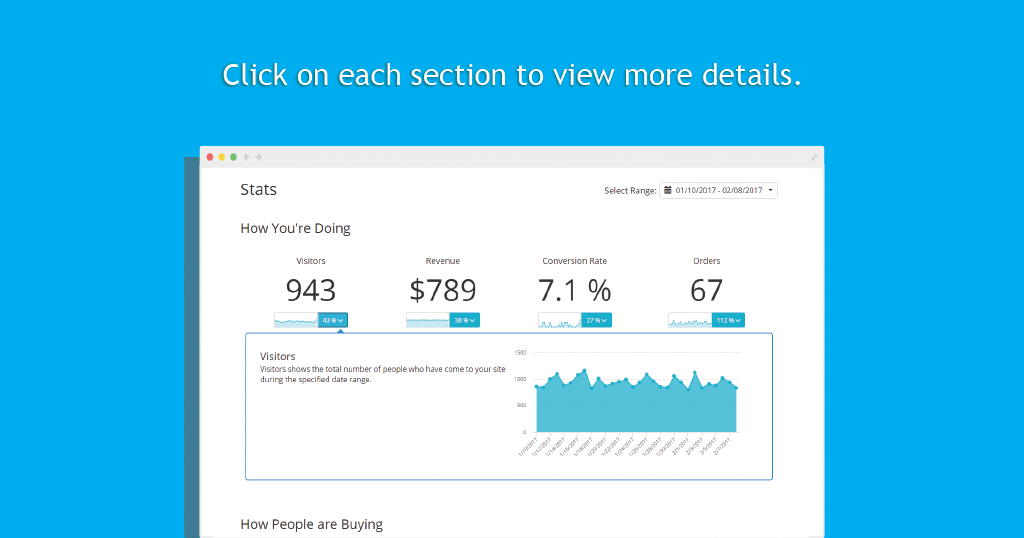The height and width of the screenshot is (538, 1024).
Task: Click the Orders sparkline thumbnail
Action: 690,321
